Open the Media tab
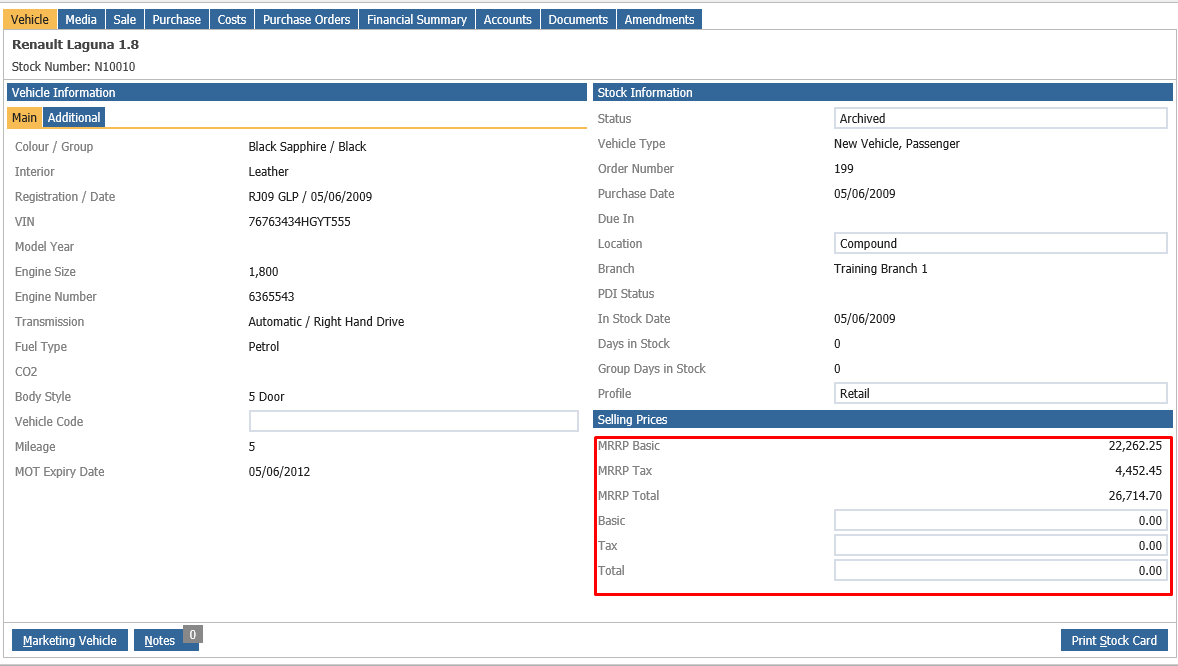 coord(81,20)
